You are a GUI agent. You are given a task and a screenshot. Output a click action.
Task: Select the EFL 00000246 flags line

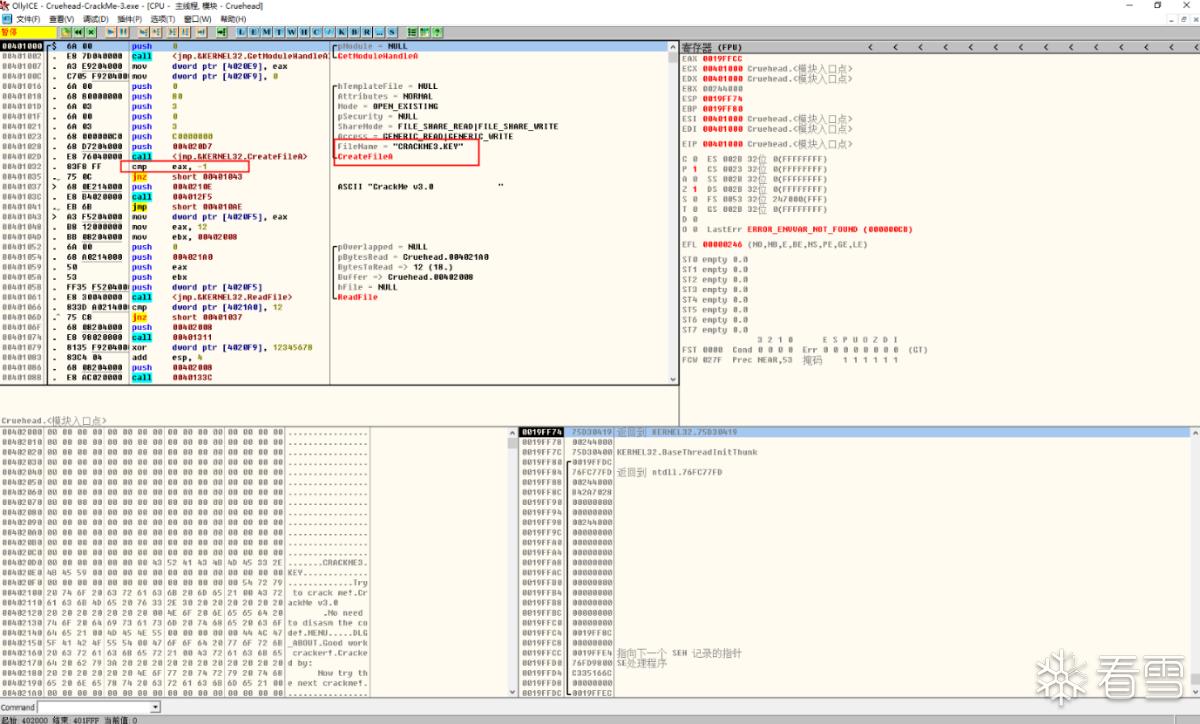[775, 244]
